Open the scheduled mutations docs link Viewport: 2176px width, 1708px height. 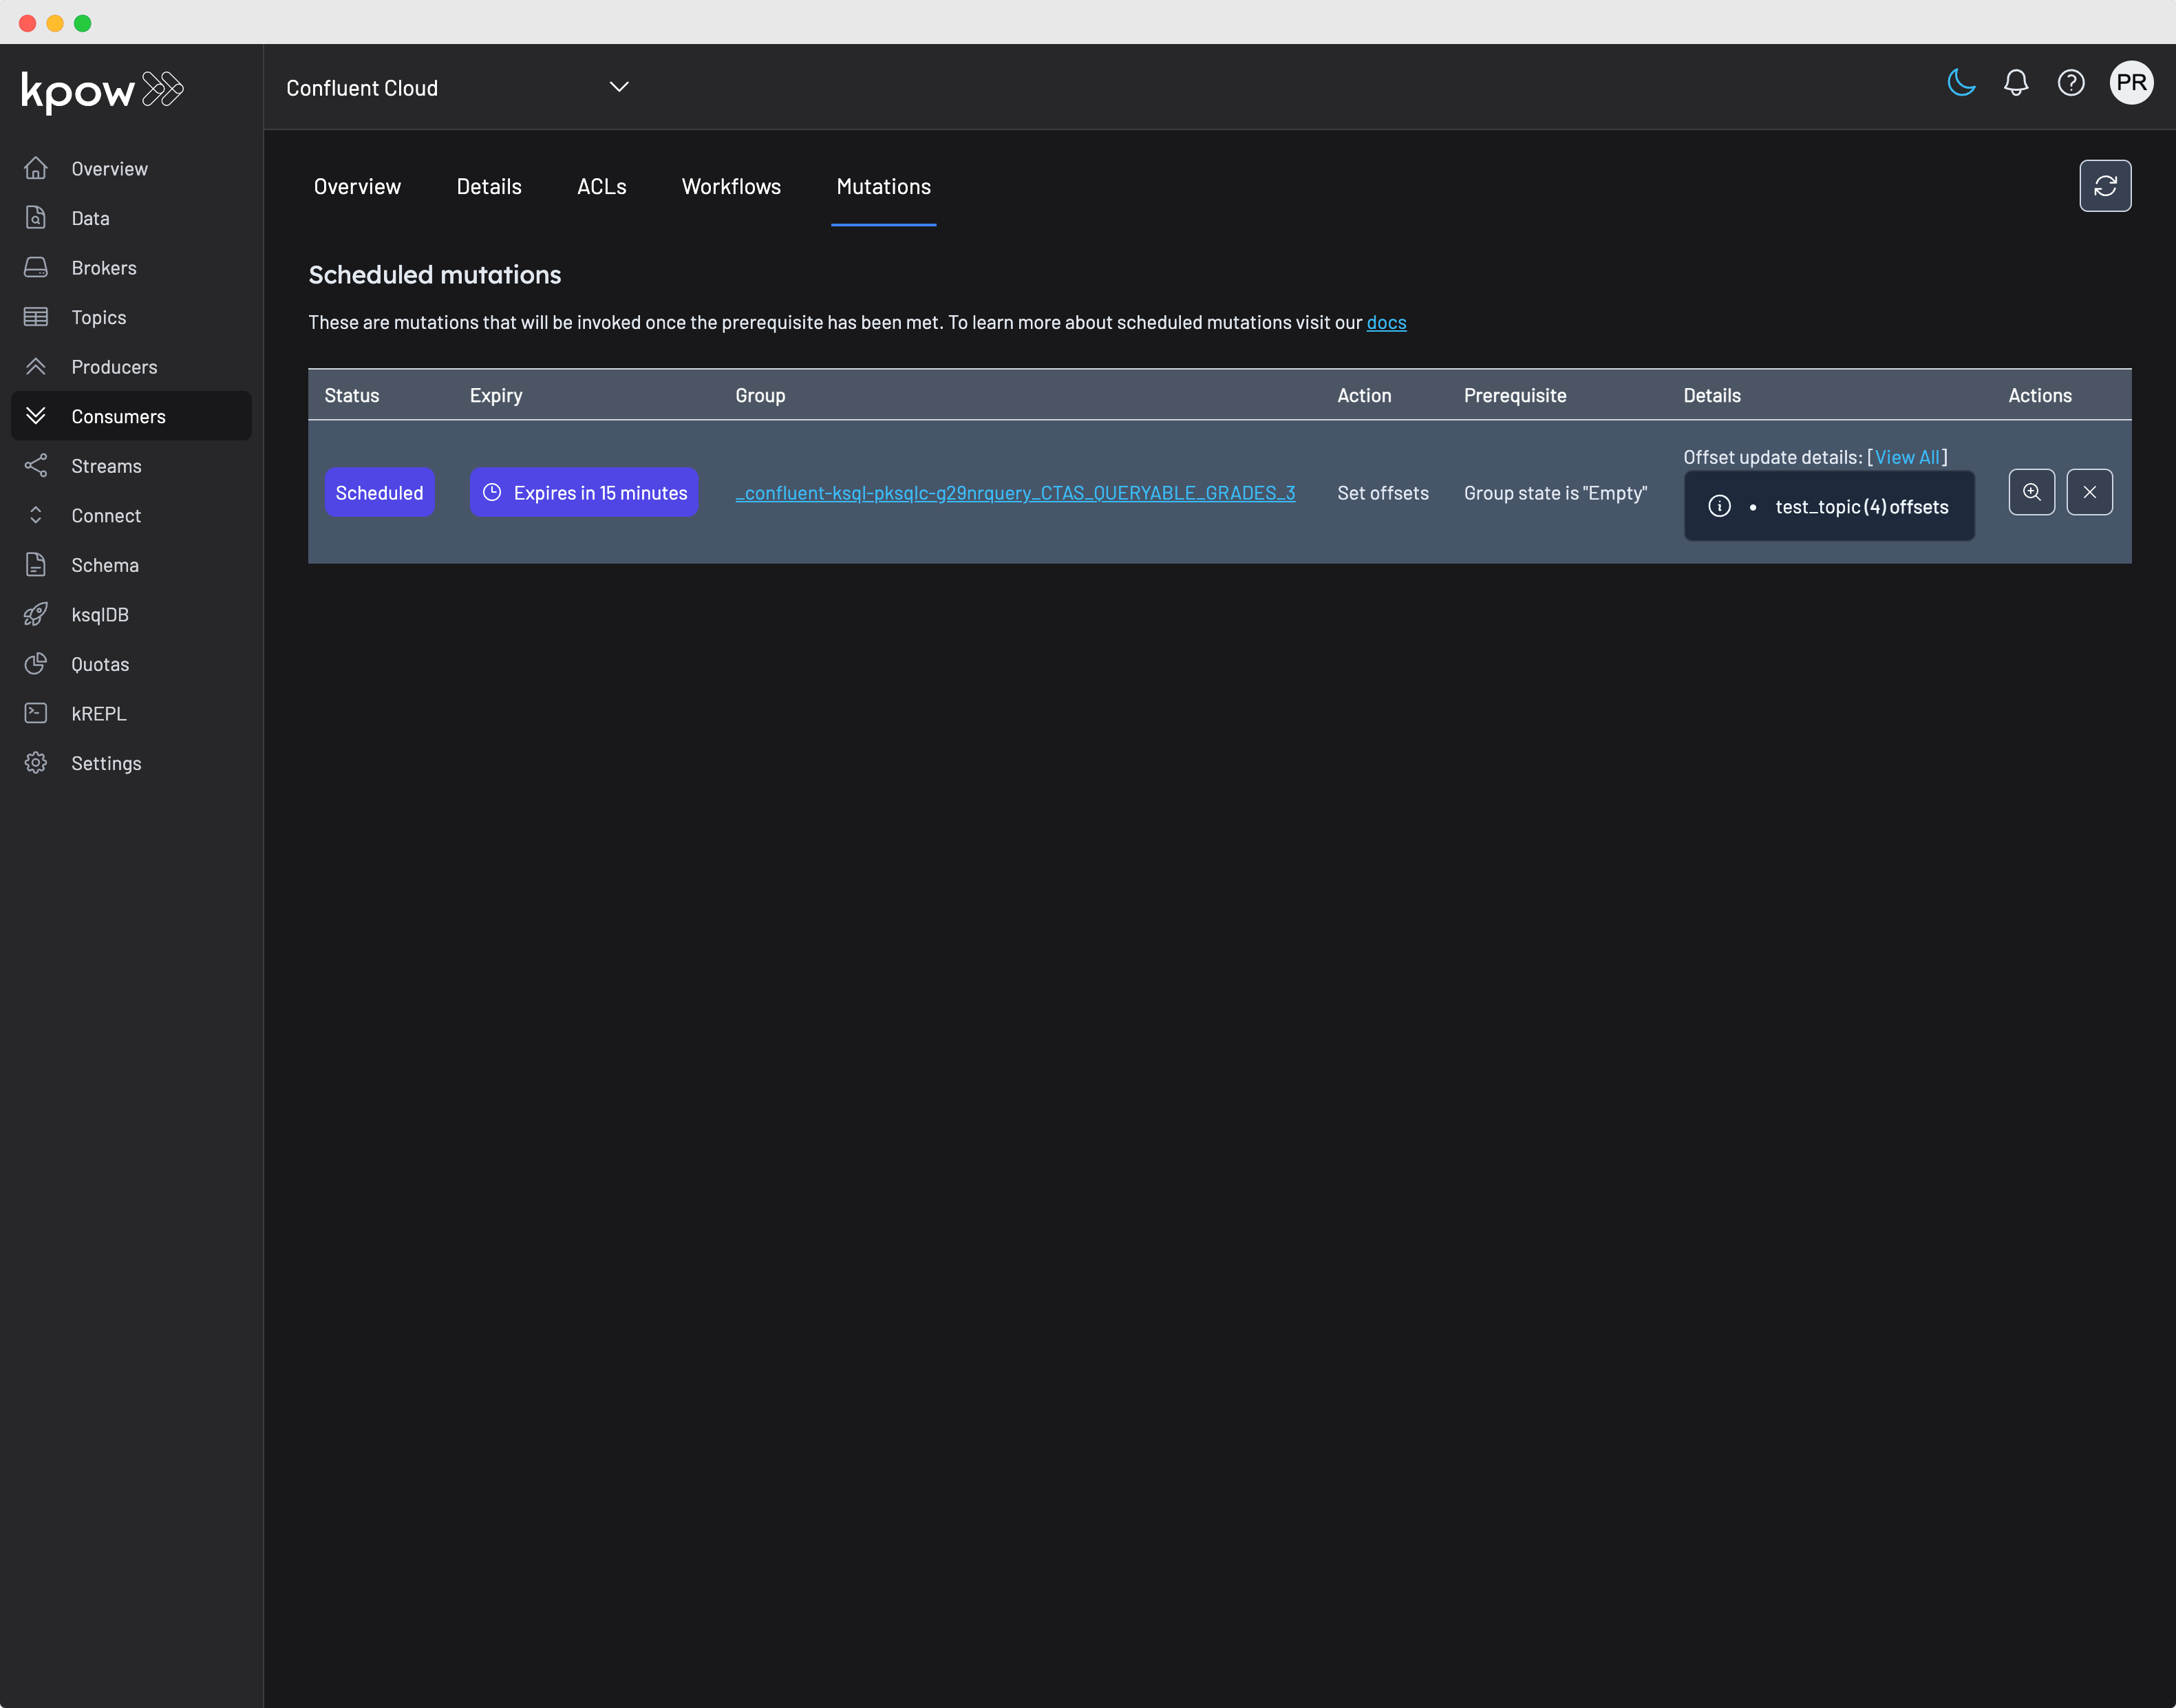coord(1386,322)
